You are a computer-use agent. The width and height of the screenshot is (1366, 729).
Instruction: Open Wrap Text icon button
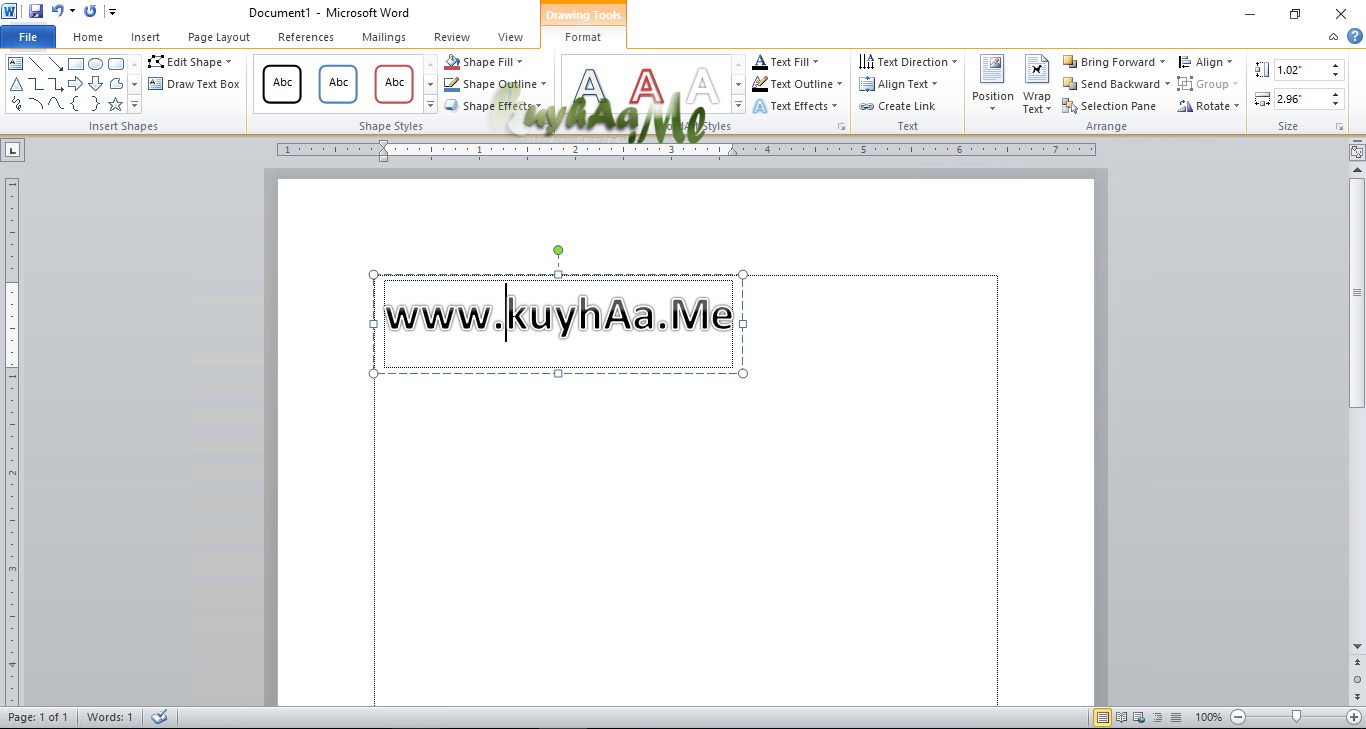(x=1037, y=84)
